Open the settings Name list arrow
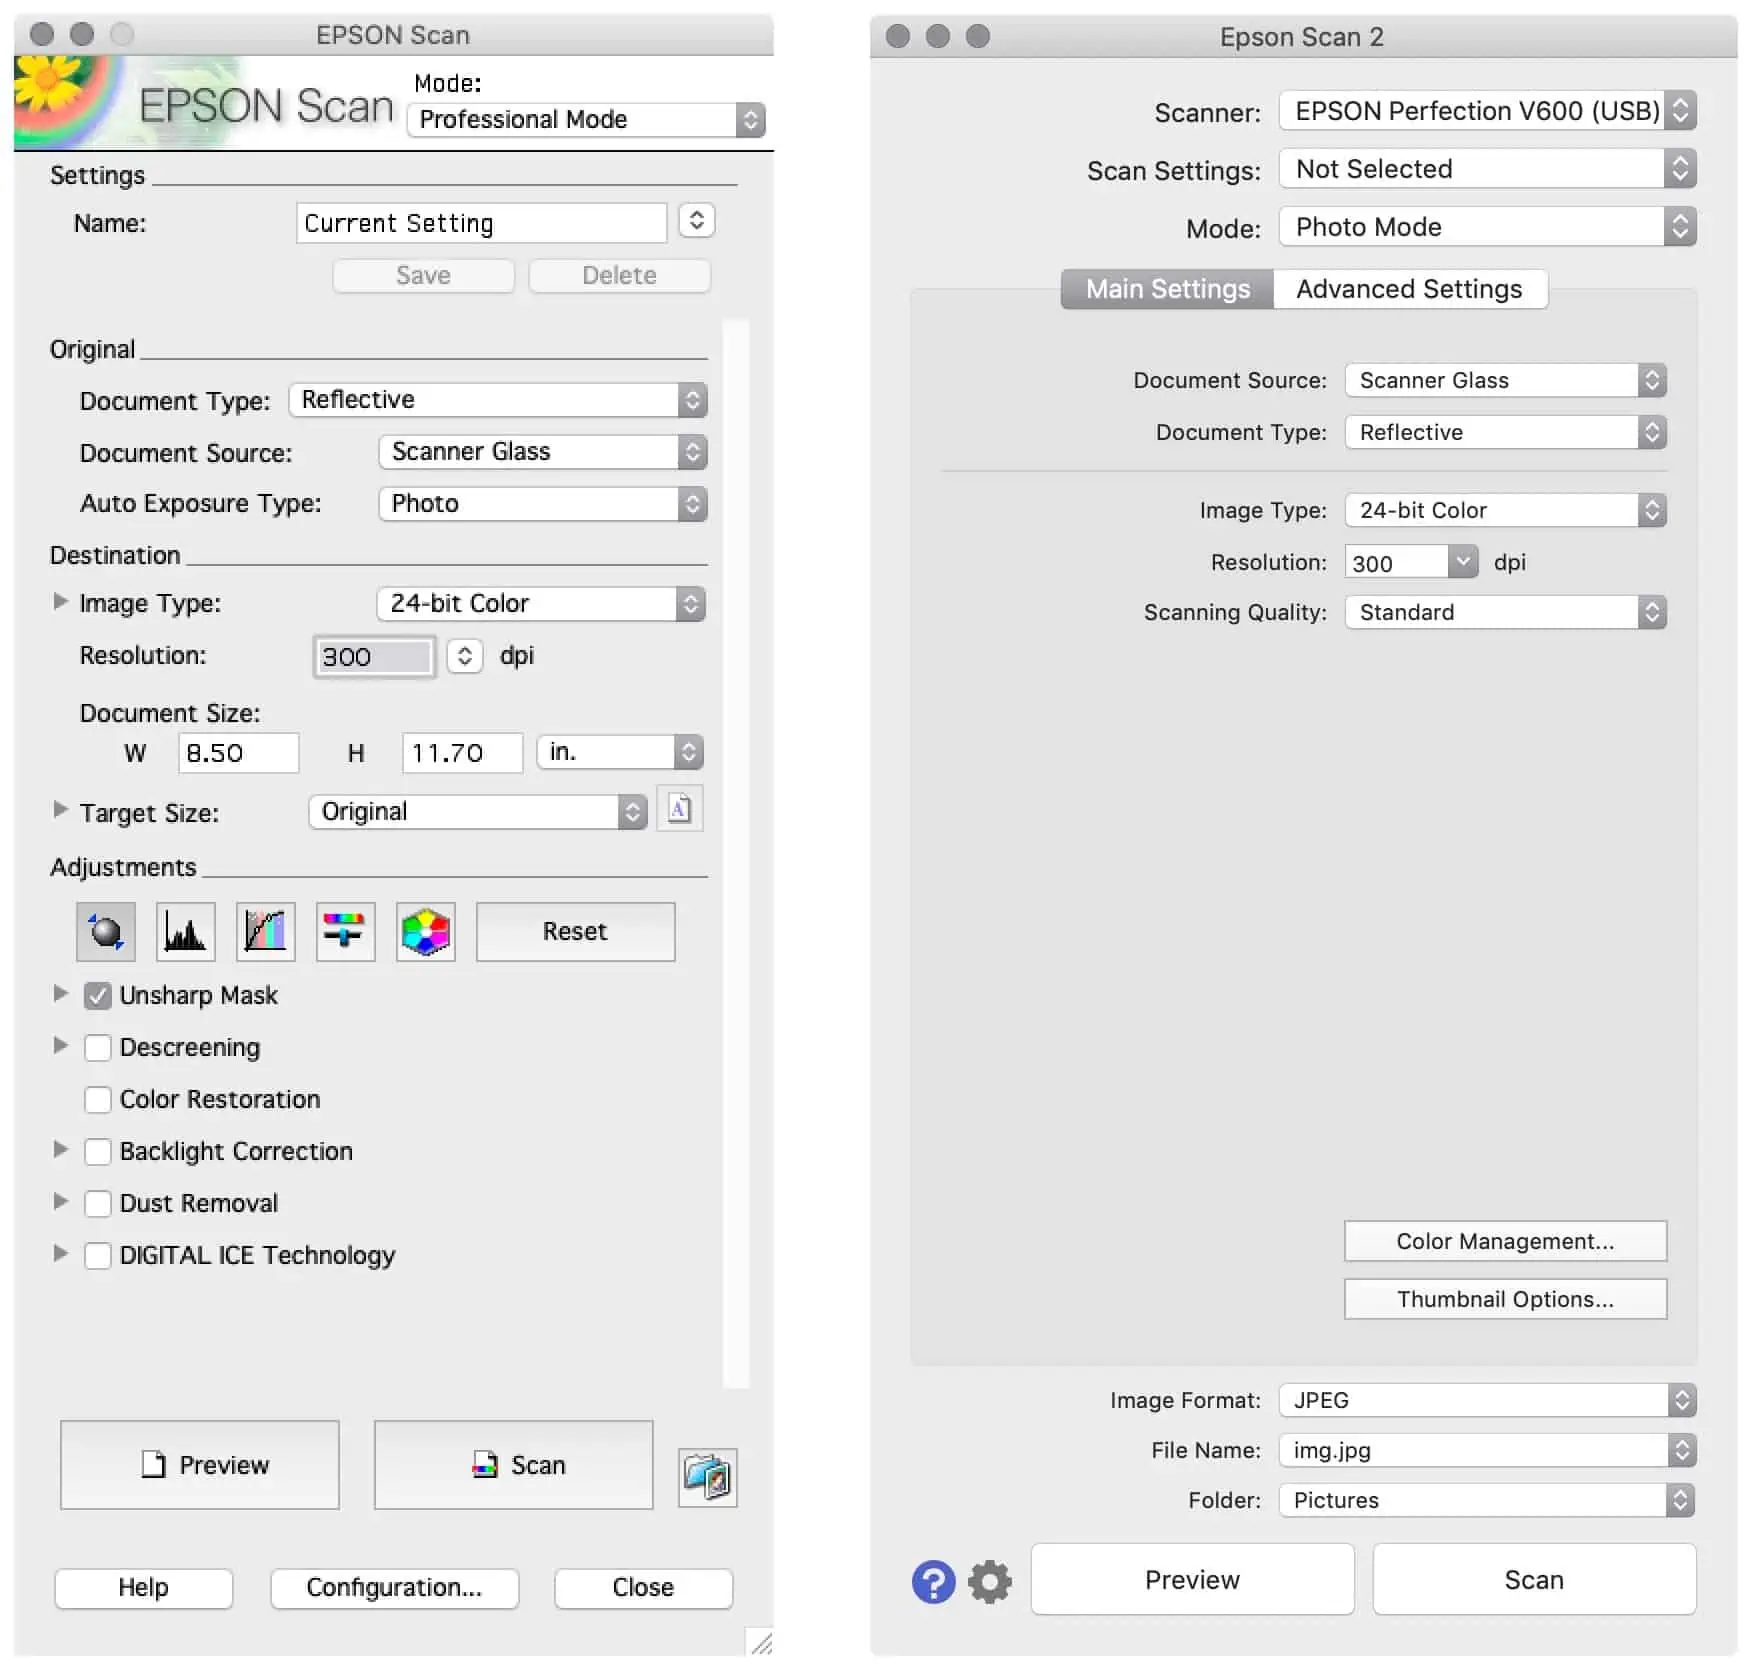 [x=697, y=221]
